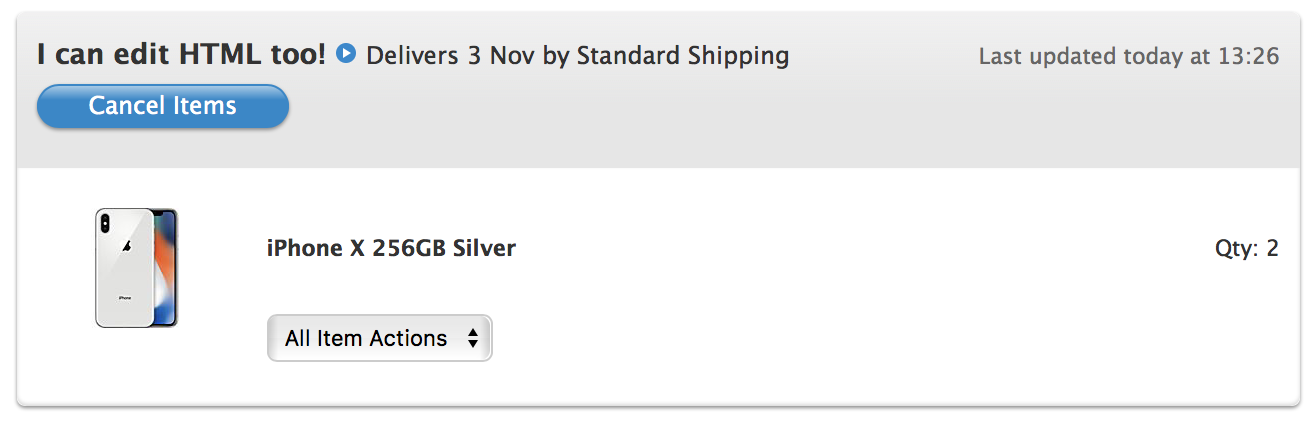Open the iPhone X 256GB Silver product title
The height and width of the screenshot is (424, 1316).
[x=391, y=248]
